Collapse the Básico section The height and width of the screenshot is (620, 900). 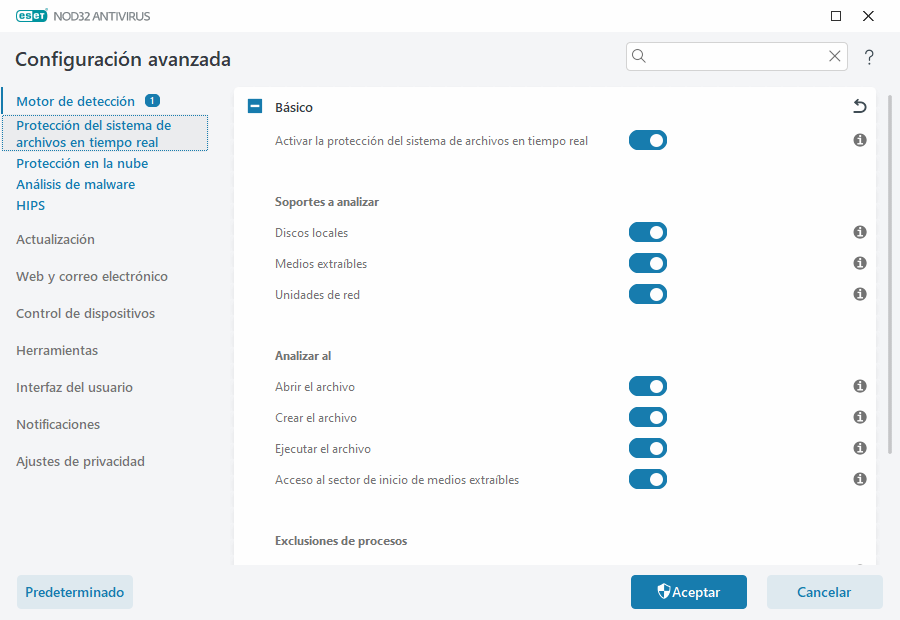point(254,105)
